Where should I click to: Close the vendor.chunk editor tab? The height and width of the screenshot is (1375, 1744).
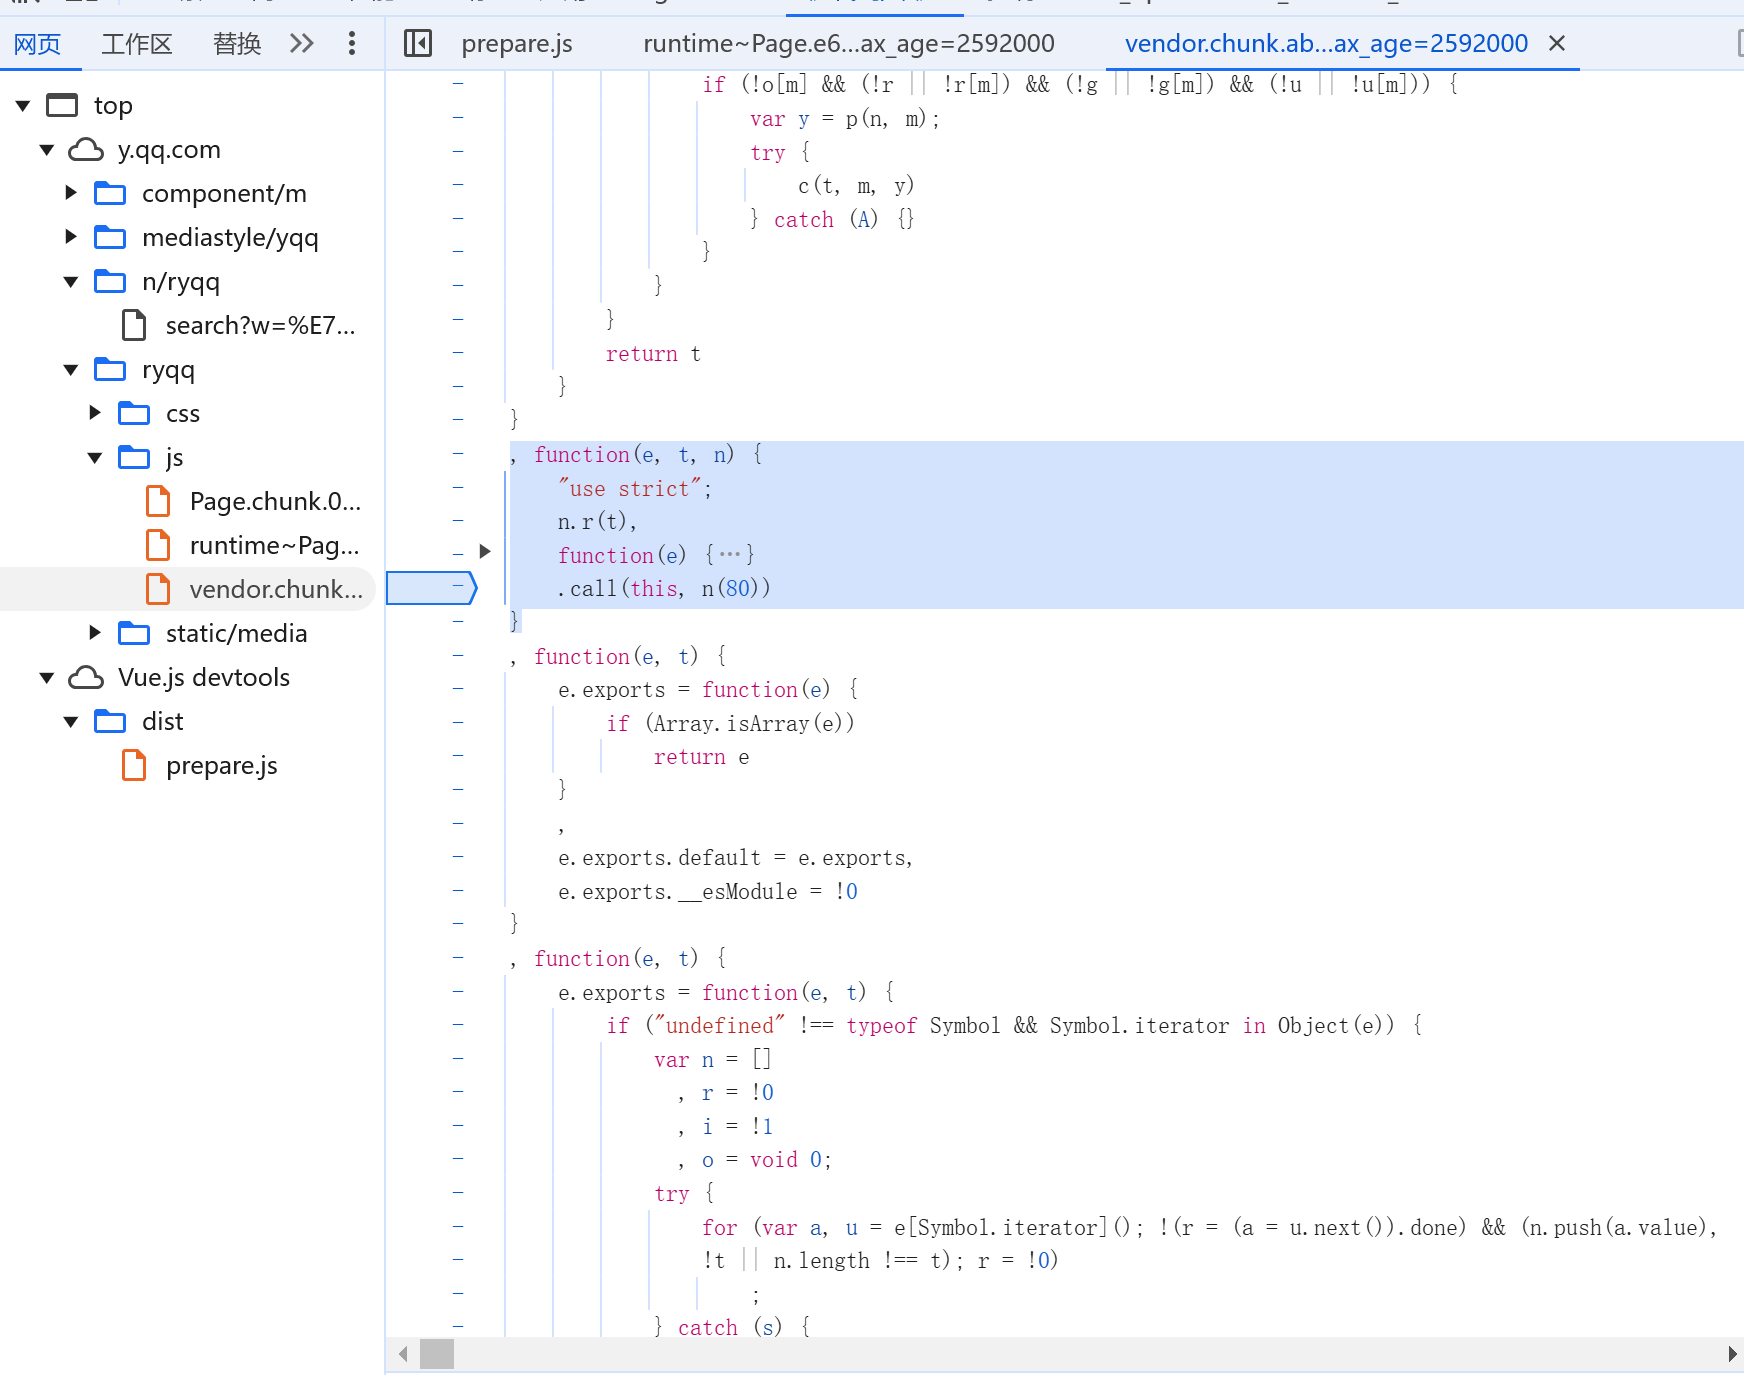click(x=1557, y=43)
